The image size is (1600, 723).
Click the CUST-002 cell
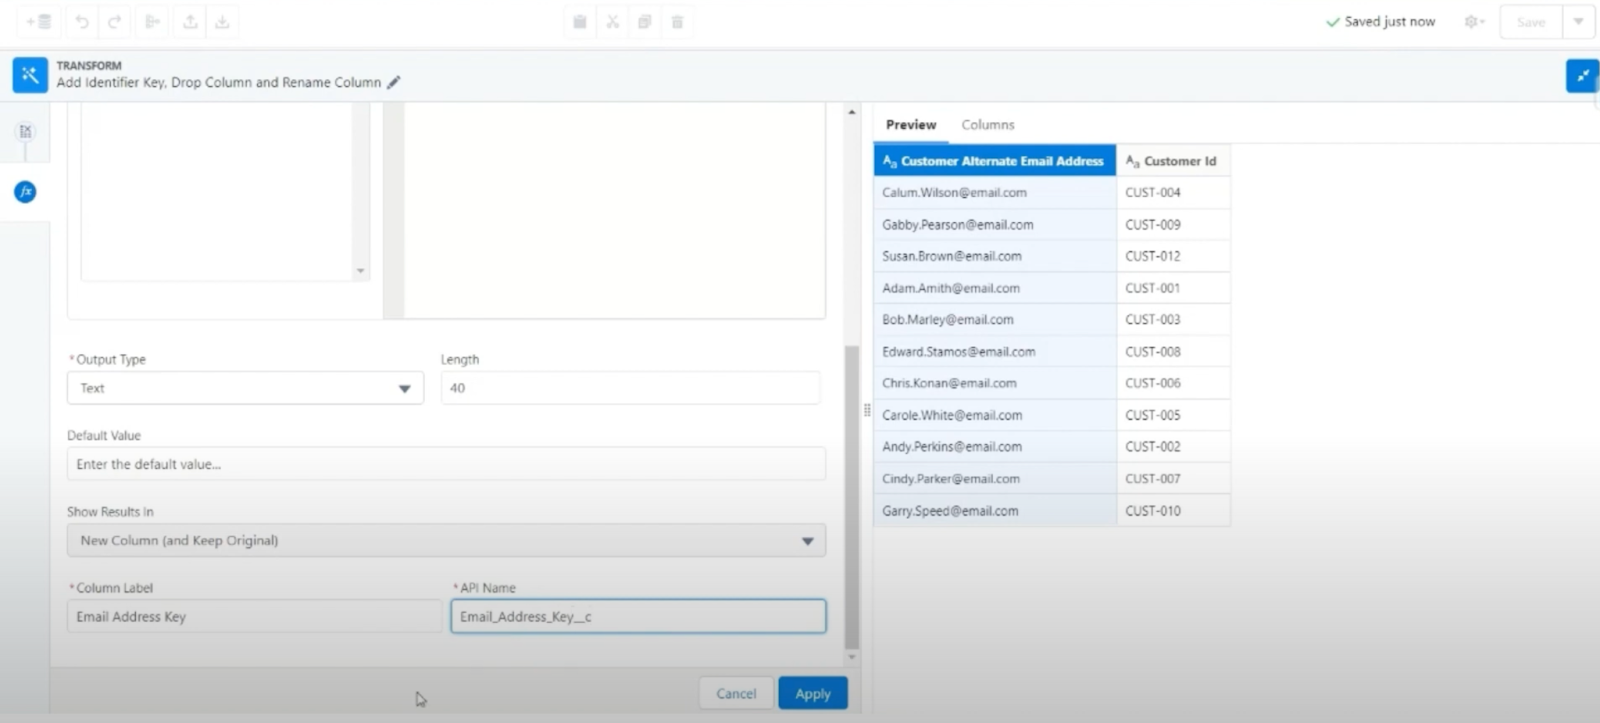[1173, 446]
